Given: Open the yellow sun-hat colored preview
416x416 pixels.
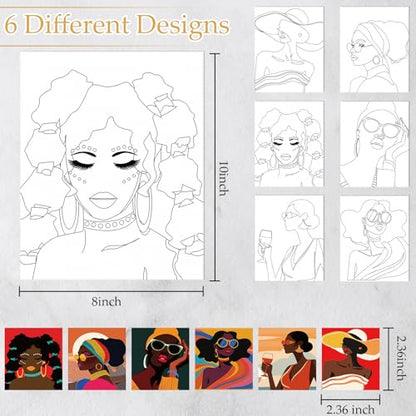Looking at the screenshot, I should 351,359.
